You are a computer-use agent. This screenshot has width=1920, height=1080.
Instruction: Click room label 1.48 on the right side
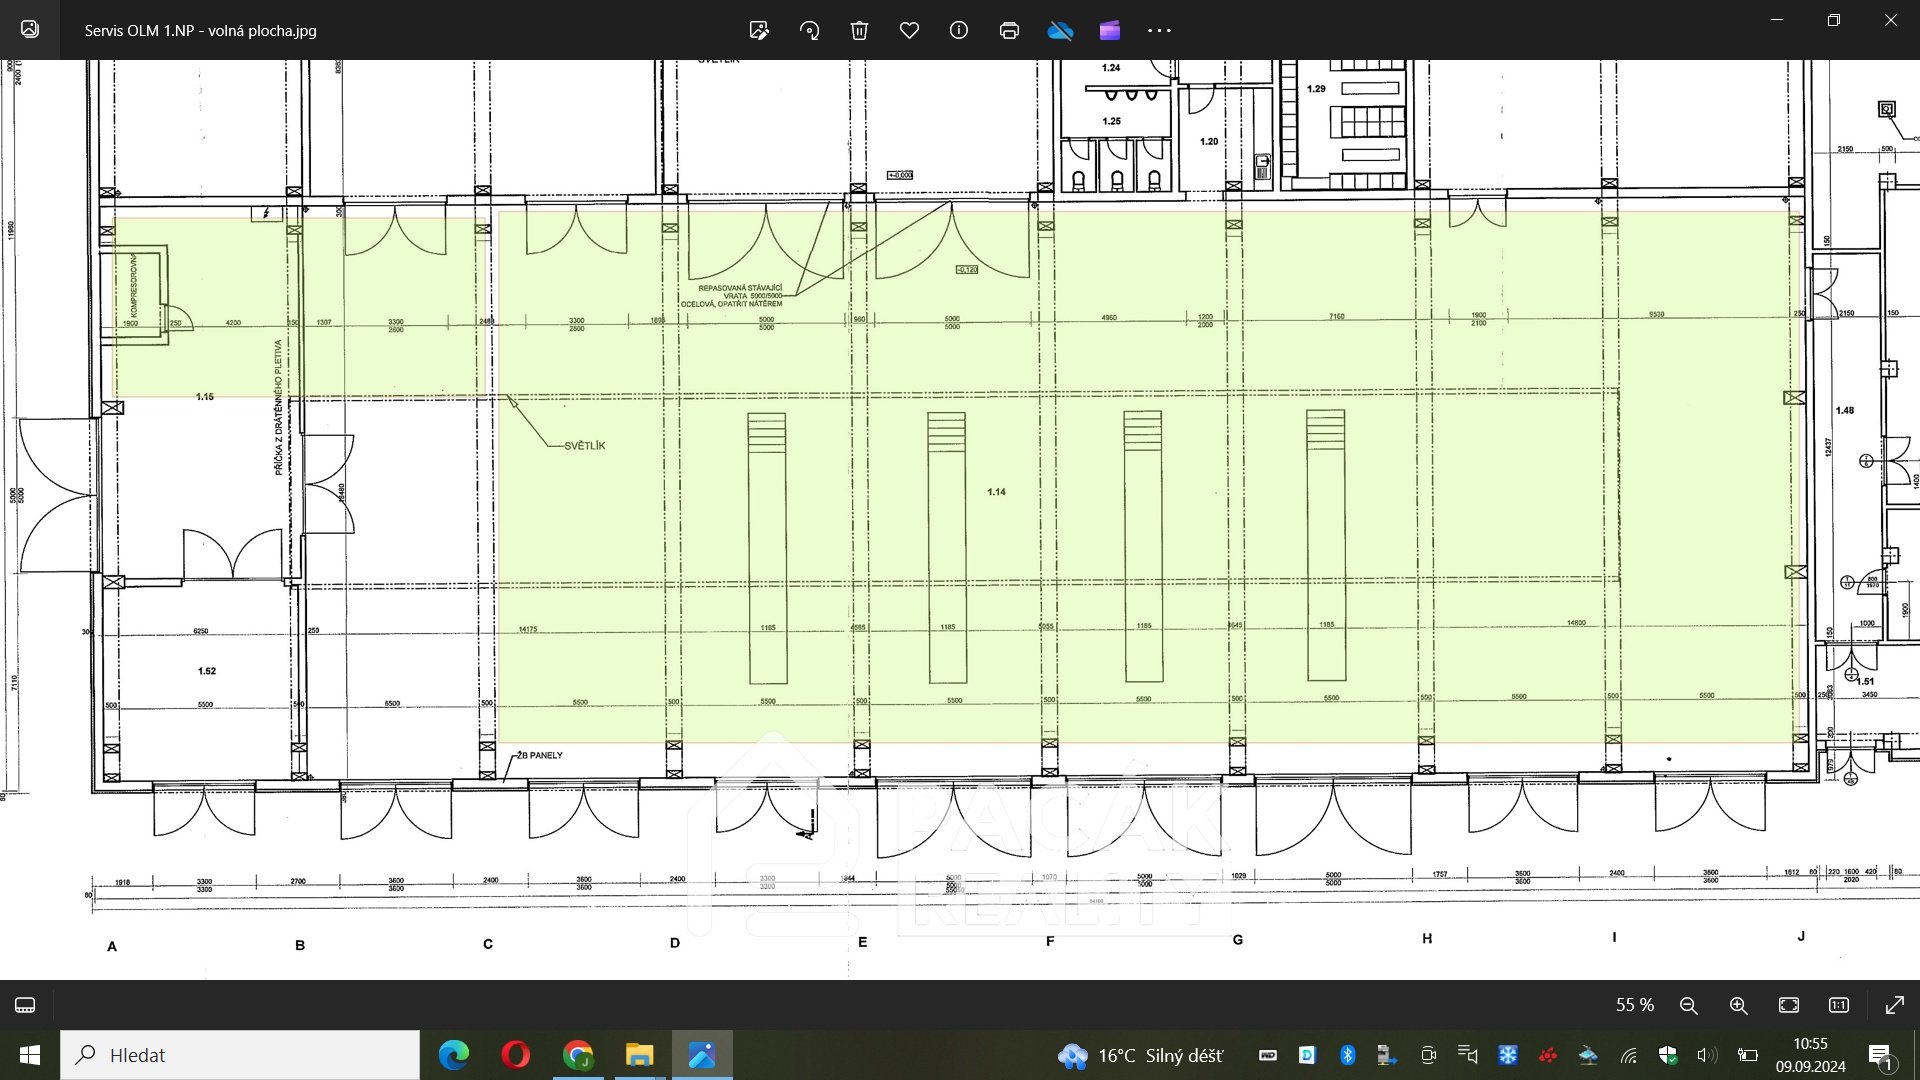1845,410
